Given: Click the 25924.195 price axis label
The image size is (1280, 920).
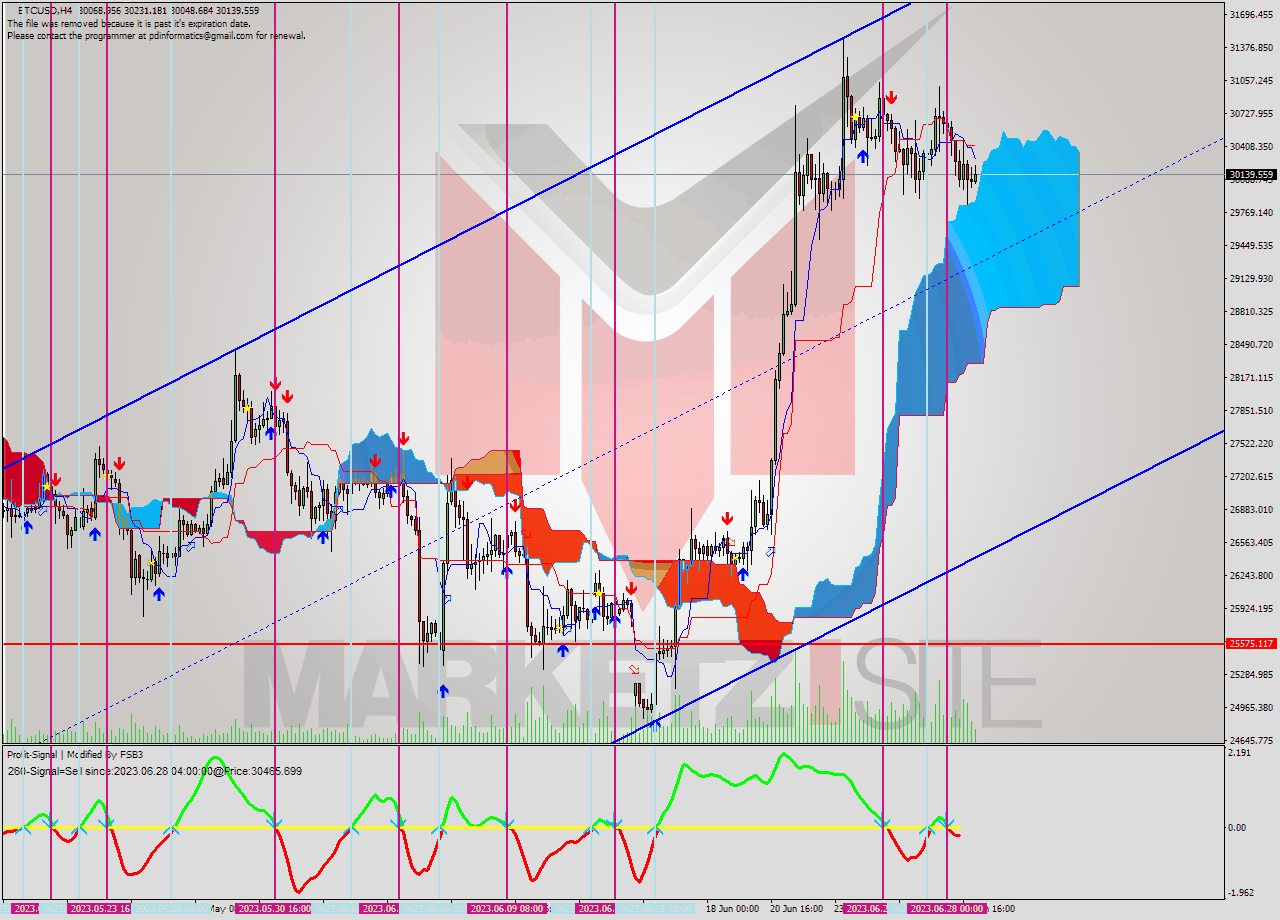Looking at the screenshot, I should tap(1251, 608).
